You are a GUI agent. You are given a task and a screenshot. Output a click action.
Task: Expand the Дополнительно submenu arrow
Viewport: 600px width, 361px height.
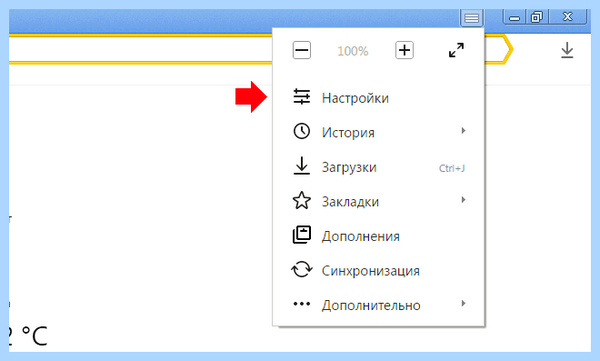pyautogui.click(x=463, y=304)
